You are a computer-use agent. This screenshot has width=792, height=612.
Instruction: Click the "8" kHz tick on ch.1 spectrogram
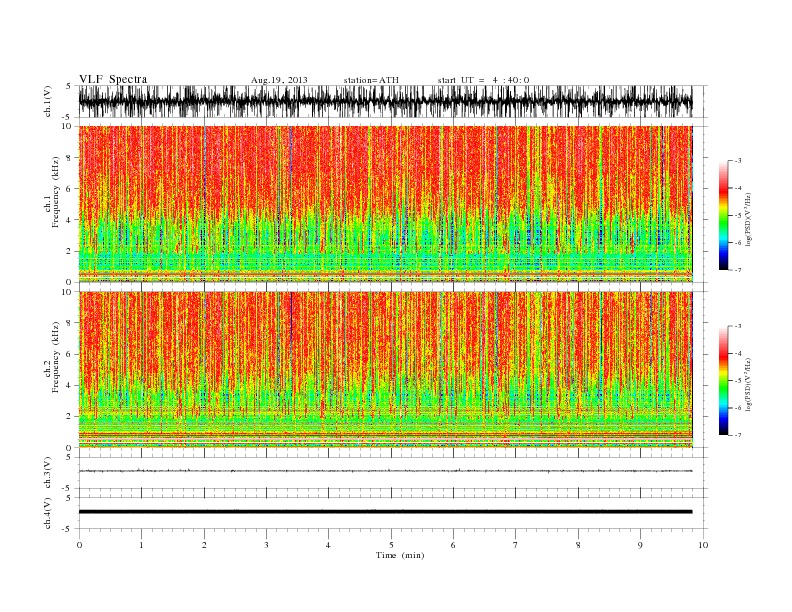(70, 158)
